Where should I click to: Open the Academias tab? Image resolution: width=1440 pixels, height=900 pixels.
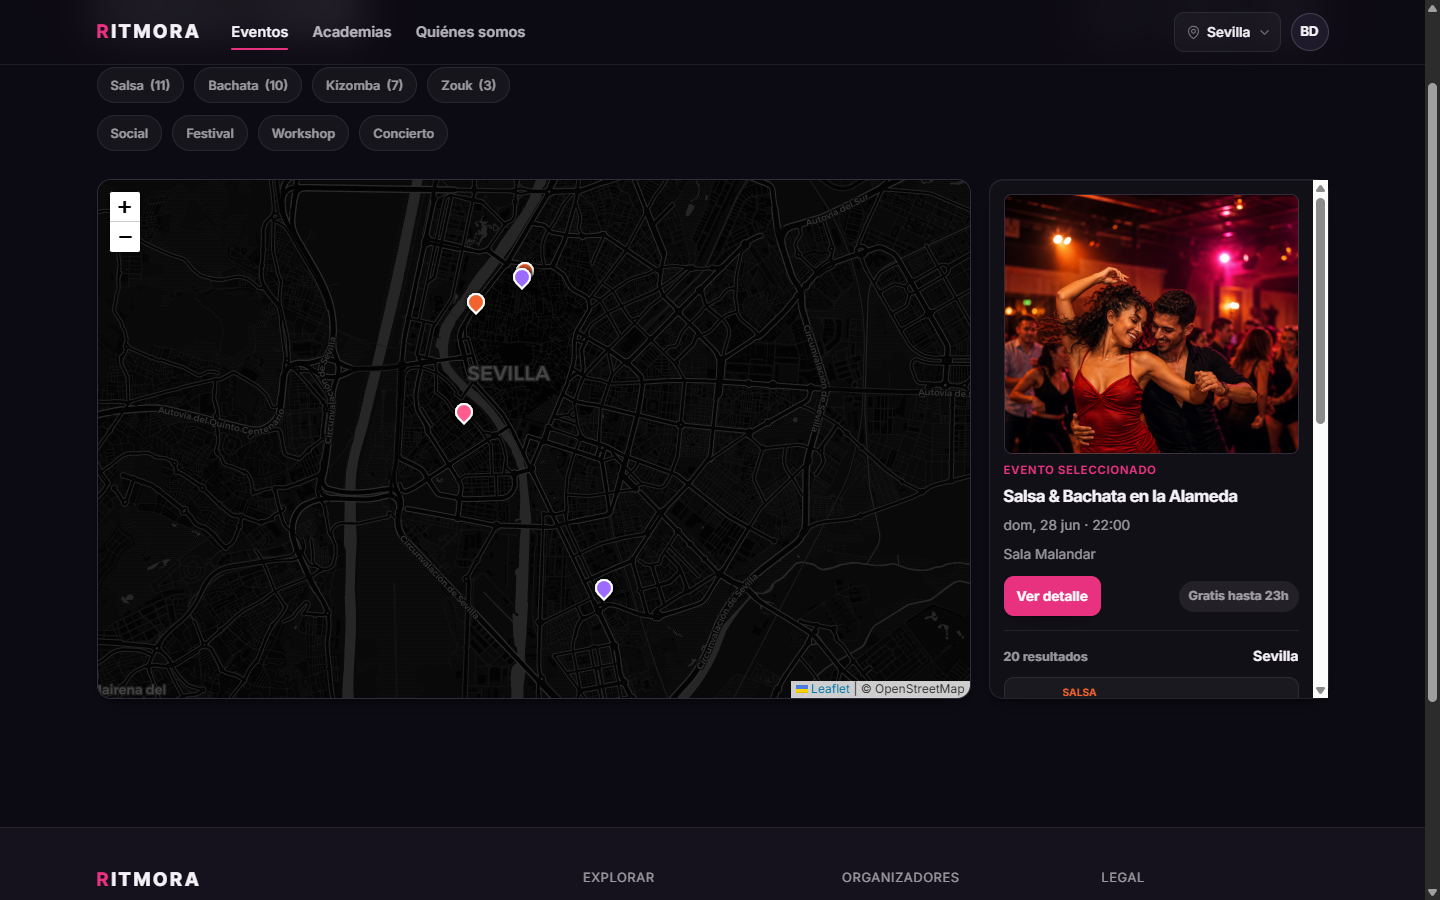point(352,32)
